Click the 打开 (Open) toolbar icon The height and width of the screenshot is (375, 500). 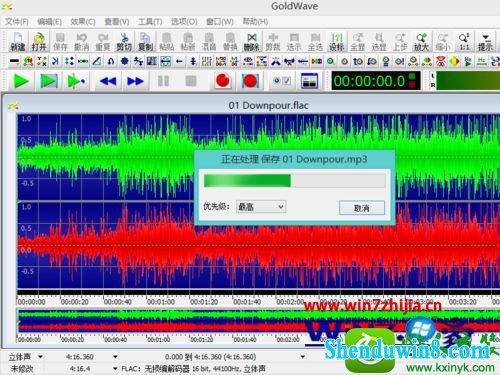(39, 42)
